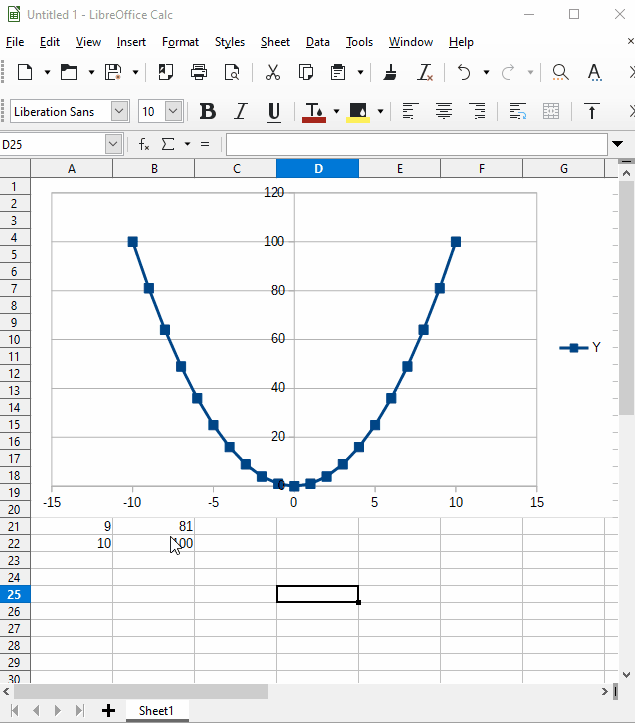Screen dimensions: 635x723
Task: Add a new sheet with plus button
Action: pos(108,711)
